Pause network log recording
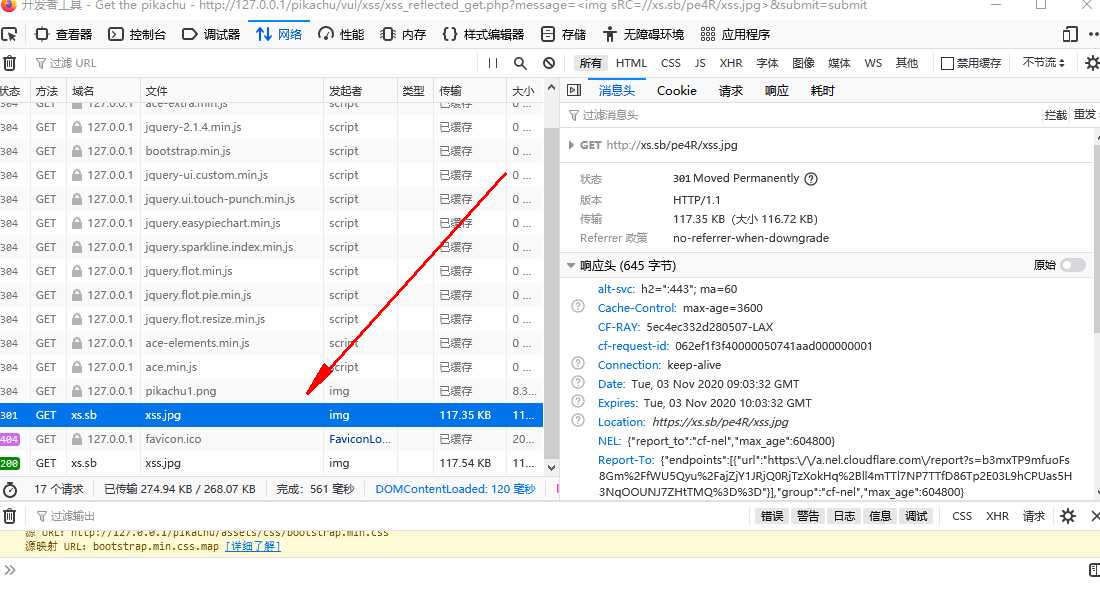Screen dimensions: 1100x592 click(x=492, y=63)
